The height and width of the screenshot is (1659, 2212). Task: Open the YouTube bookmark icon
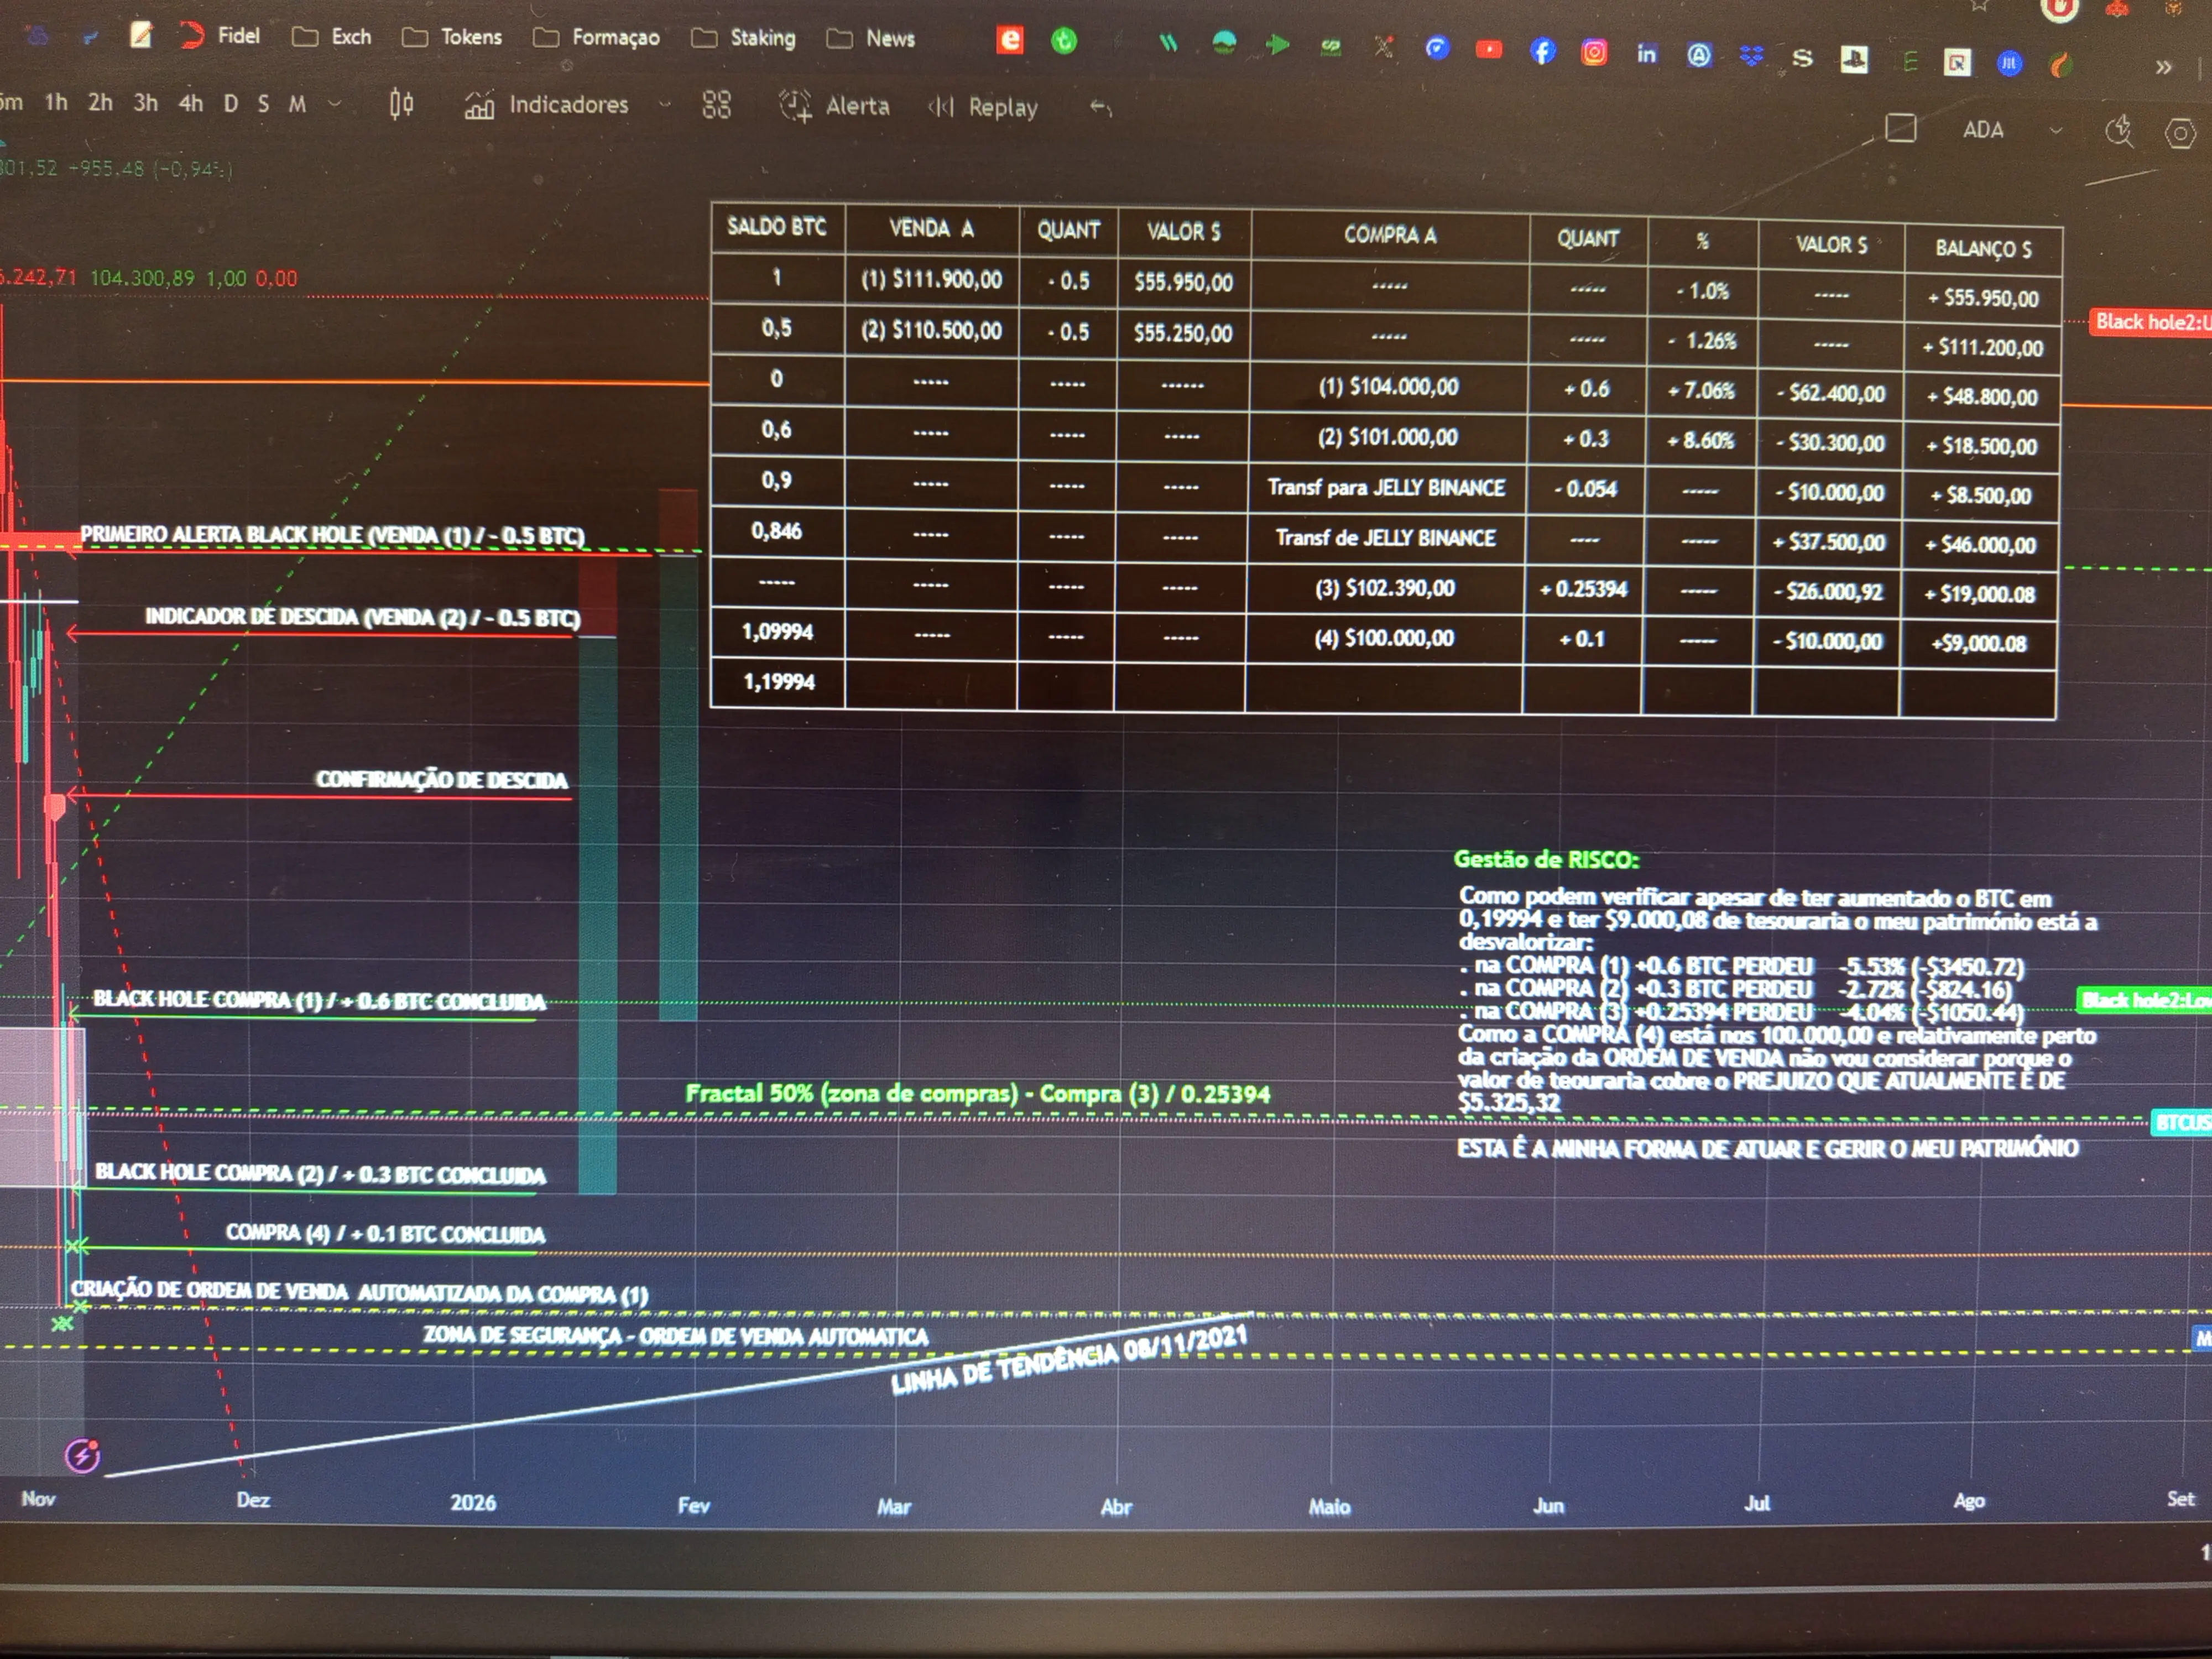[1489, 49]
